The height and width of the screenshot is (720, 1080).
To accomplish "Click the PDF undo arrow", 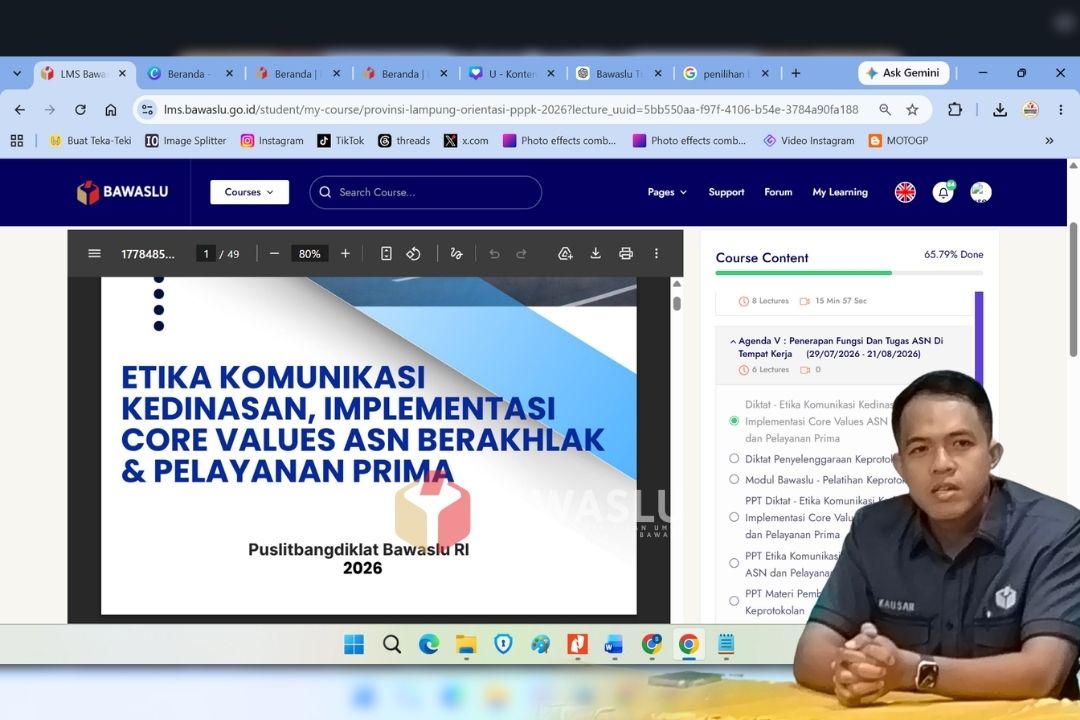I will (494, 254).
